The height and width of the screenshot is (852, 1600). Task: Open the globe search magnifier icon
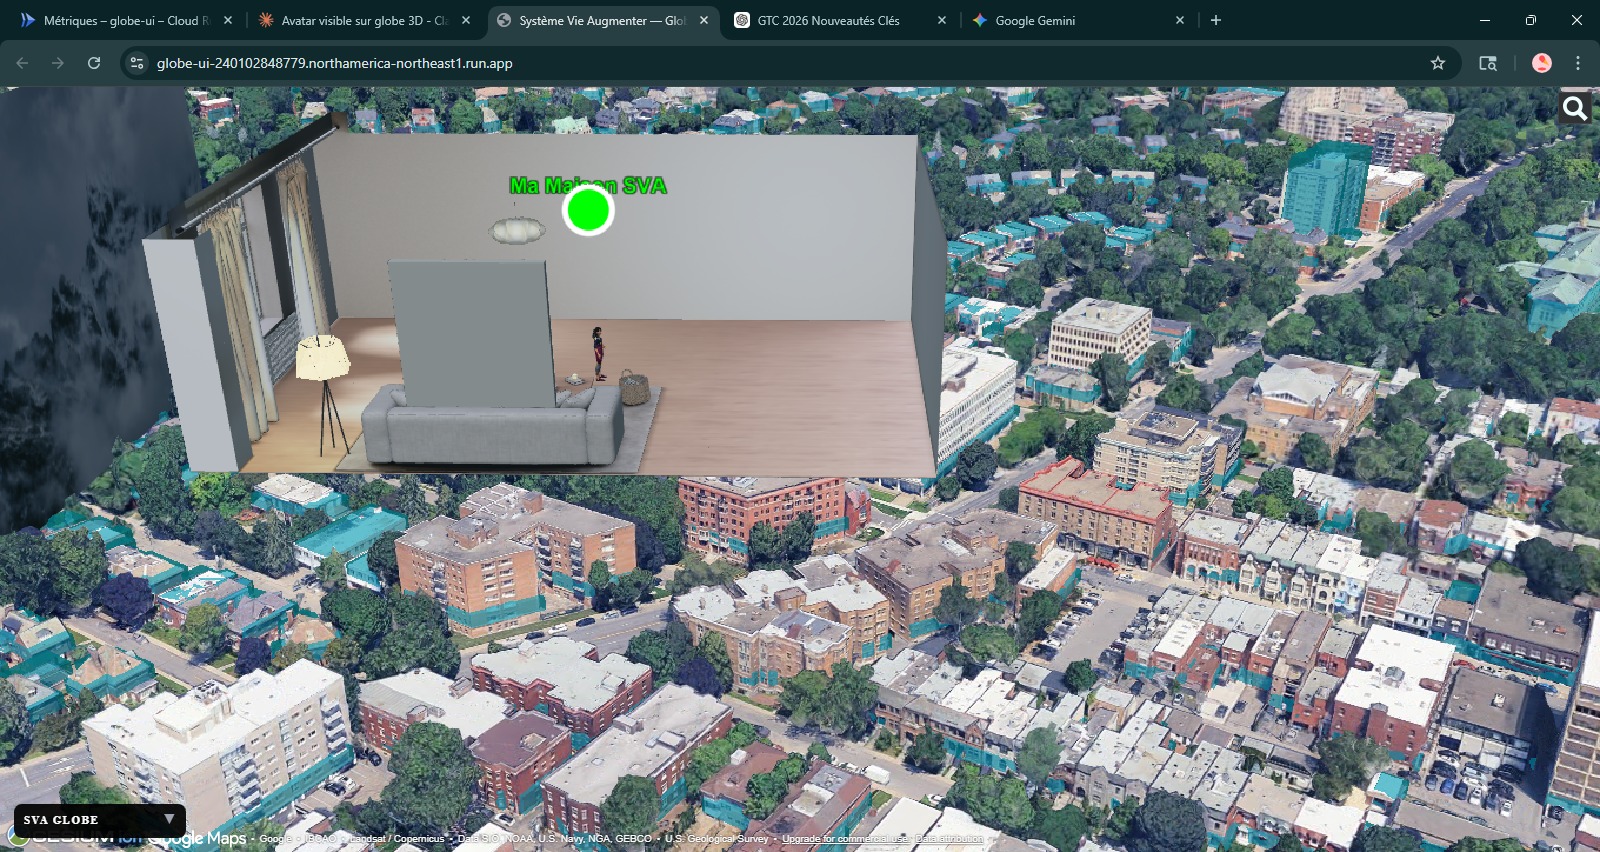click(x=1575, y=108)
